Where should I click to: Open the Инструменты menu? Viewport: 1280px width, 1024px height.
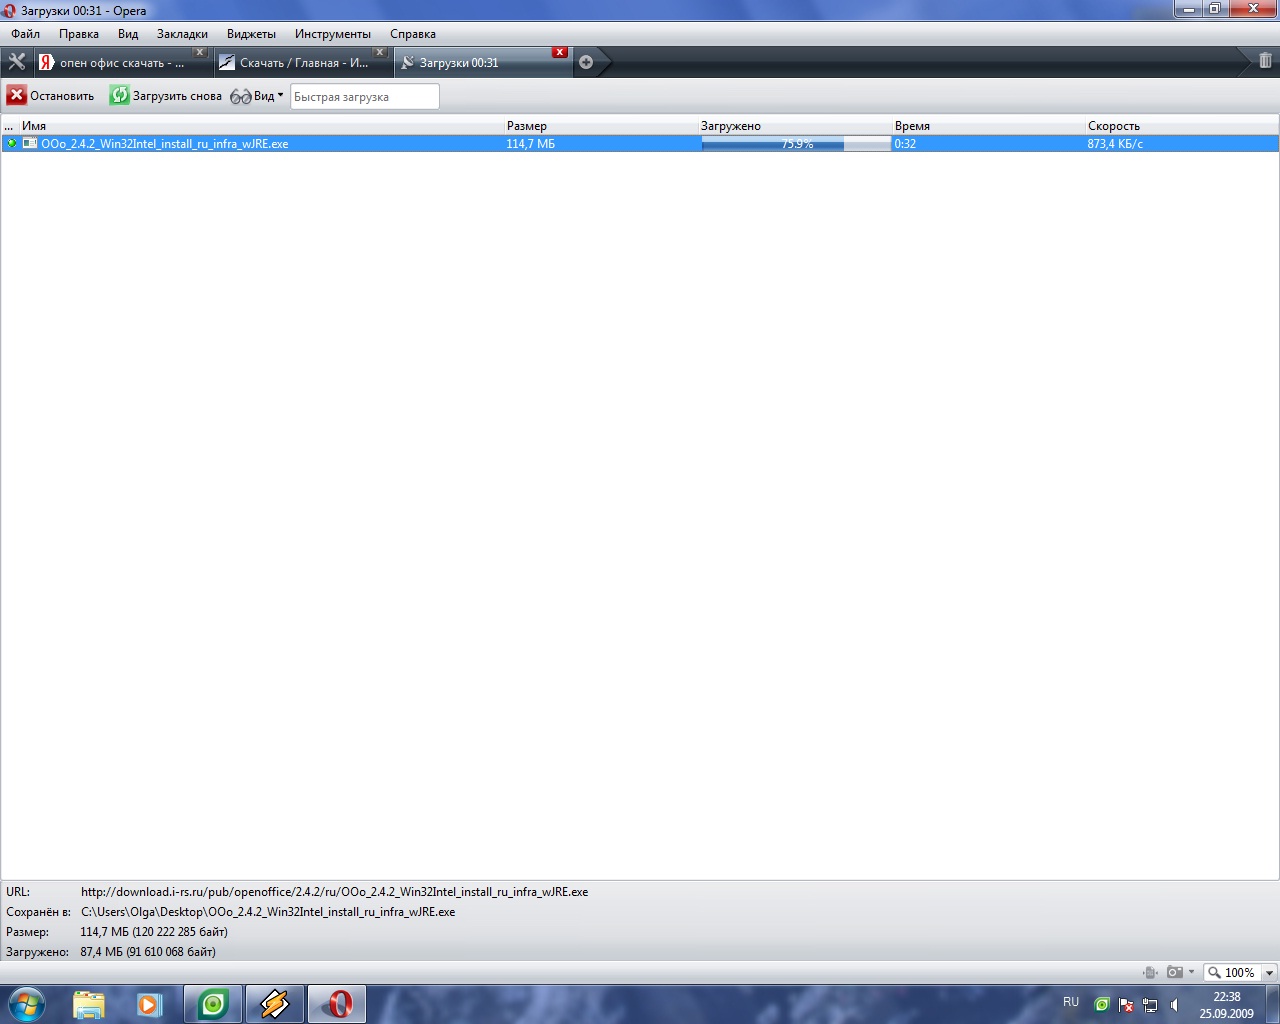(332, 34)
